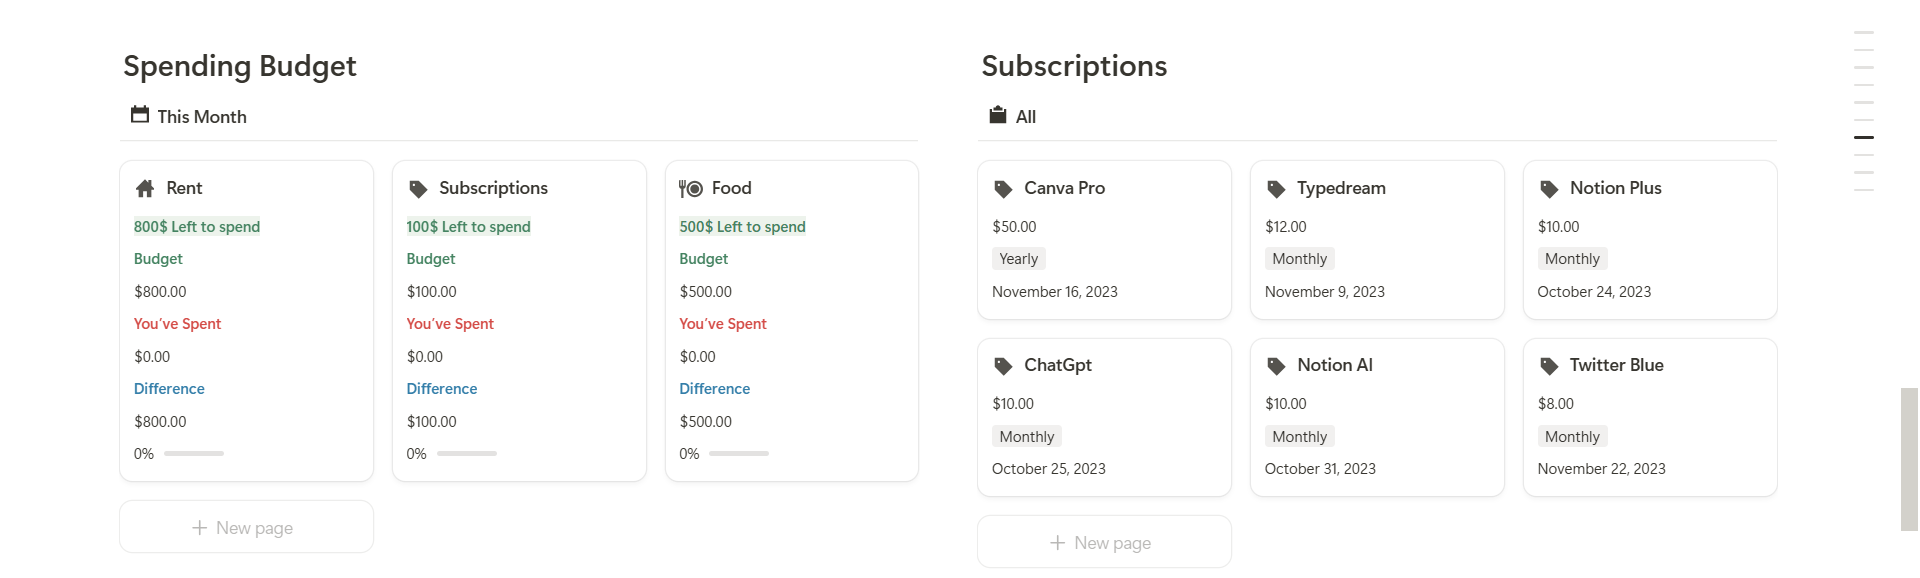
Task: Click the house icon on the Rent card
Action: coord(144,188)
